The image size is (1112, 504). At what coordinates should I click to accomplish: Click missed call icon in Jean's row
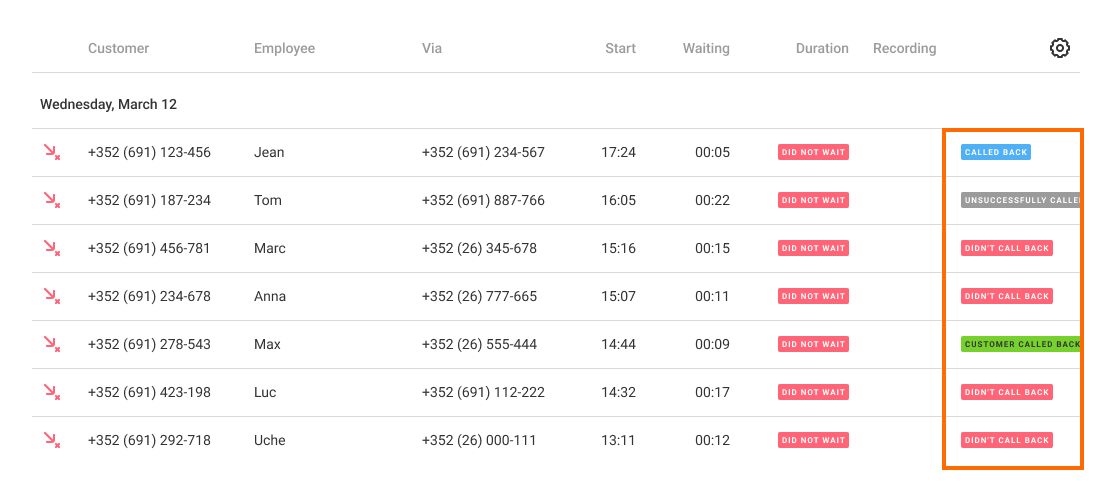(x=51, y=152)
